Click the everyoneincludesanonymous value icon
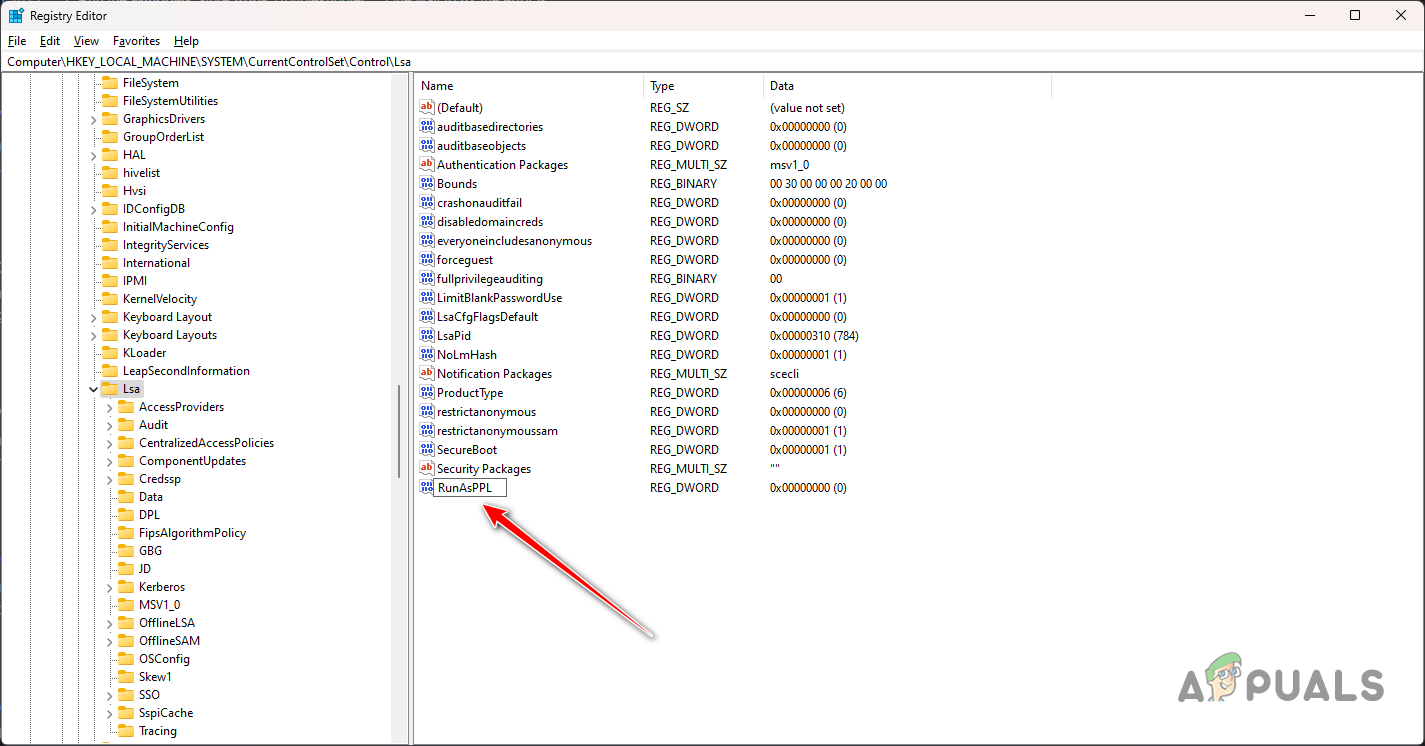Image resolution: width=1425 pixels, height=746 pixels. 427,241
